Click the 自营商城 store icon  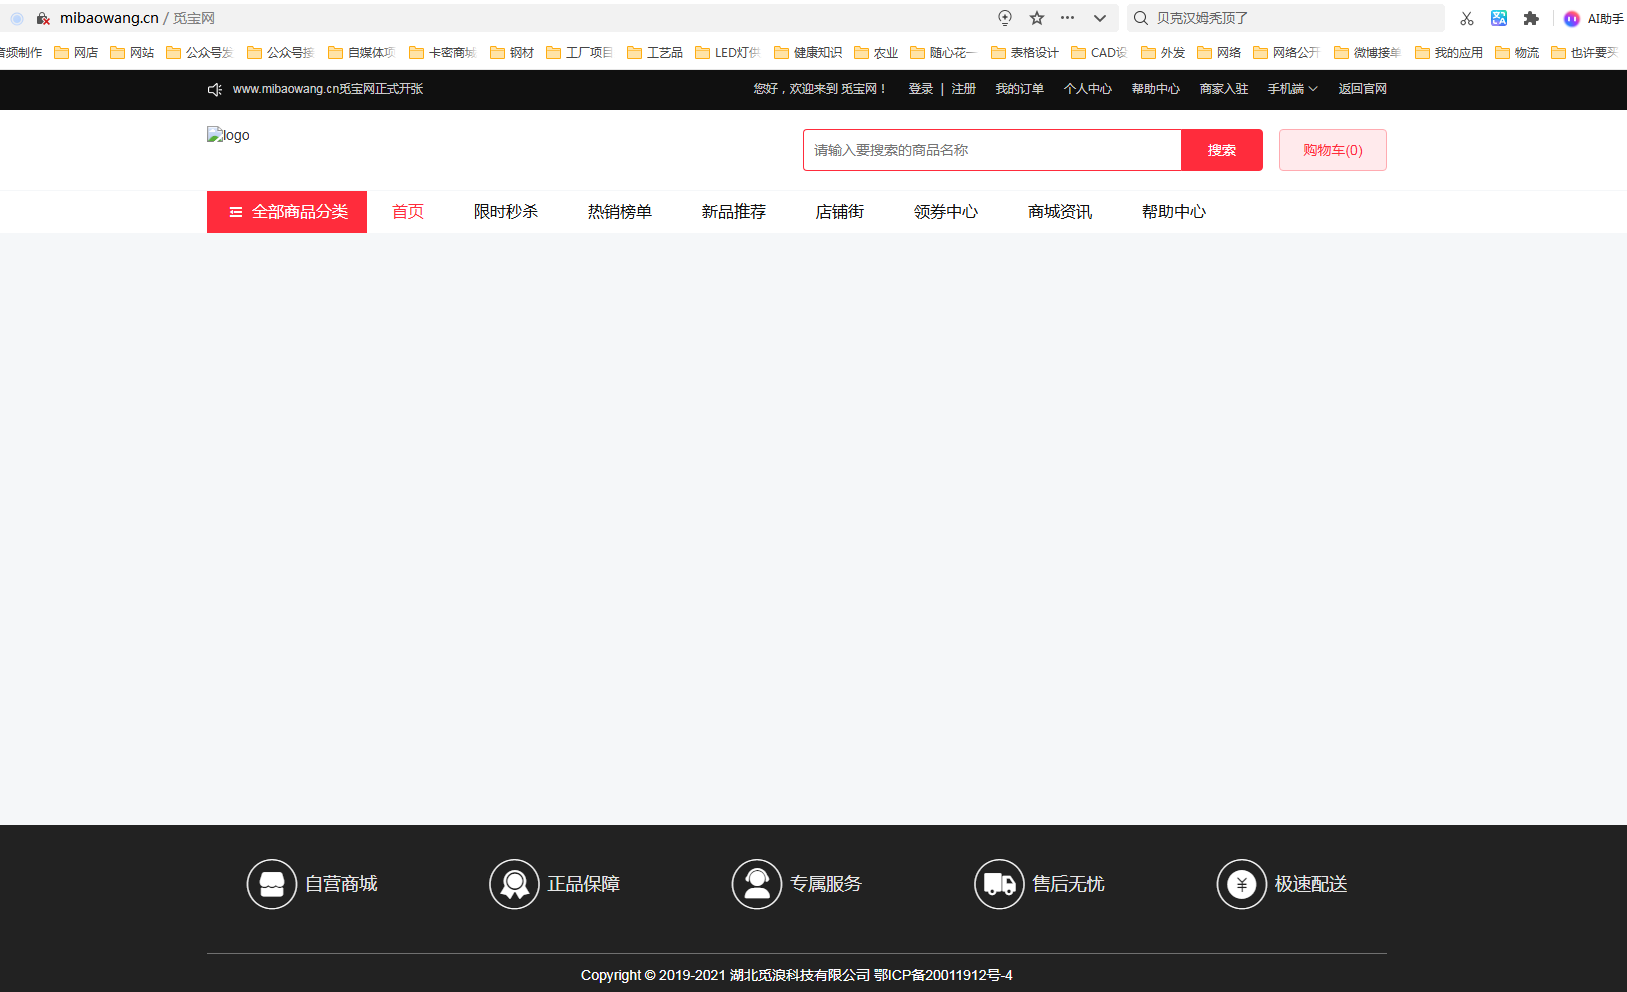tap(272, 884)
